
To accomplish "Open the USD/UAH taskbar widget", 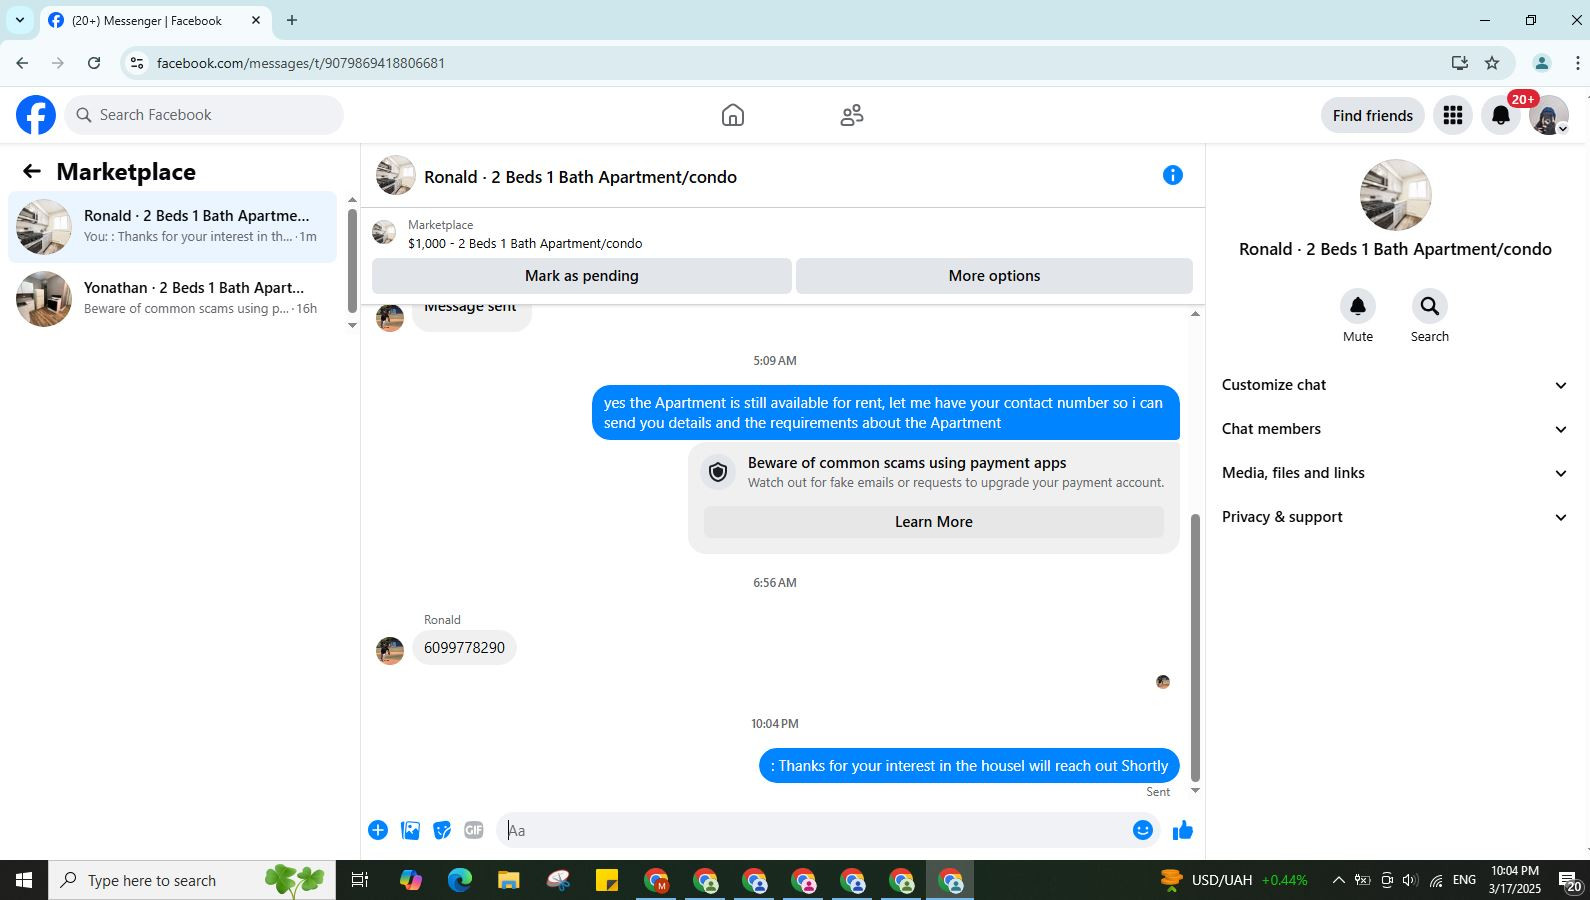I will coord(1233,880).
